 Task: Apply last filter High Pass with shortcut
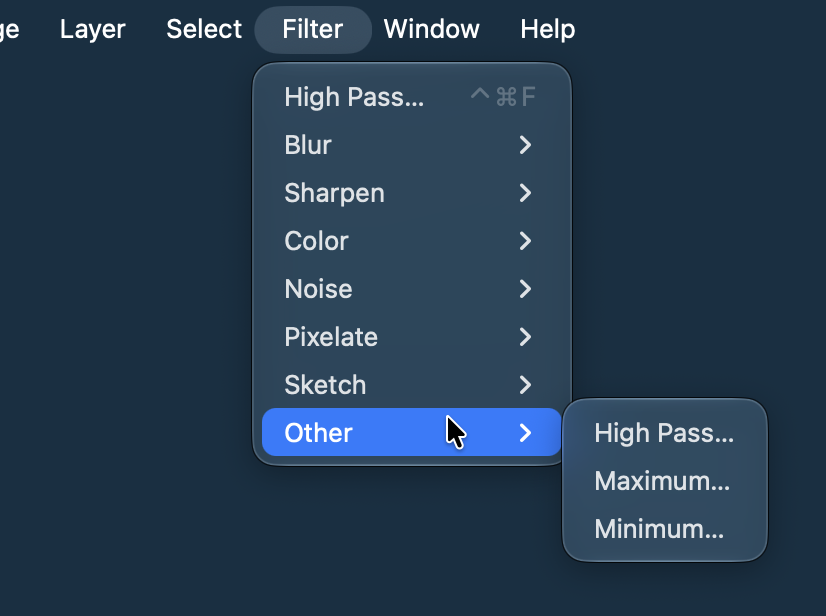tap(411, 97)
